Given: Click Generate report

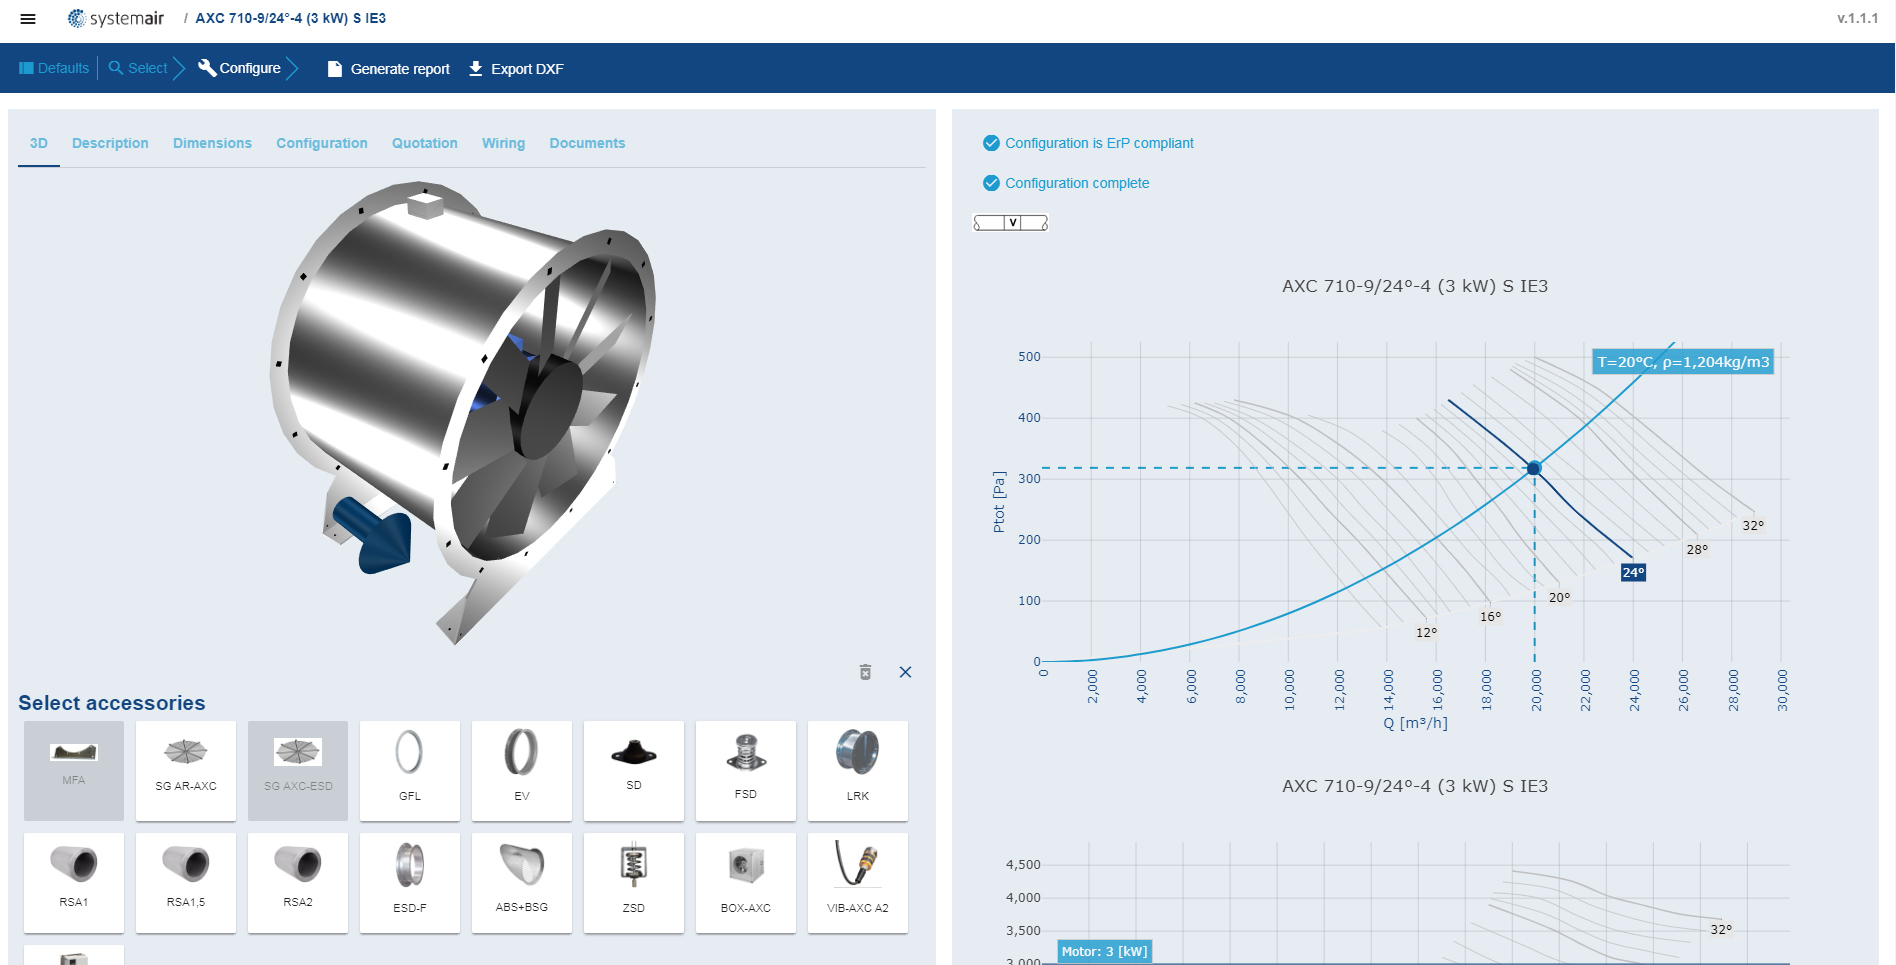Looking at the screenshot, I should pyautogui.click(x=389, y=69).
